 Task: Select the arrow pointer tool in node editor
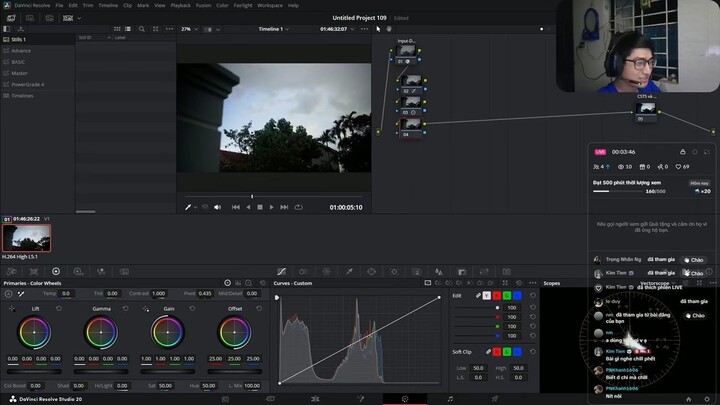378,29
